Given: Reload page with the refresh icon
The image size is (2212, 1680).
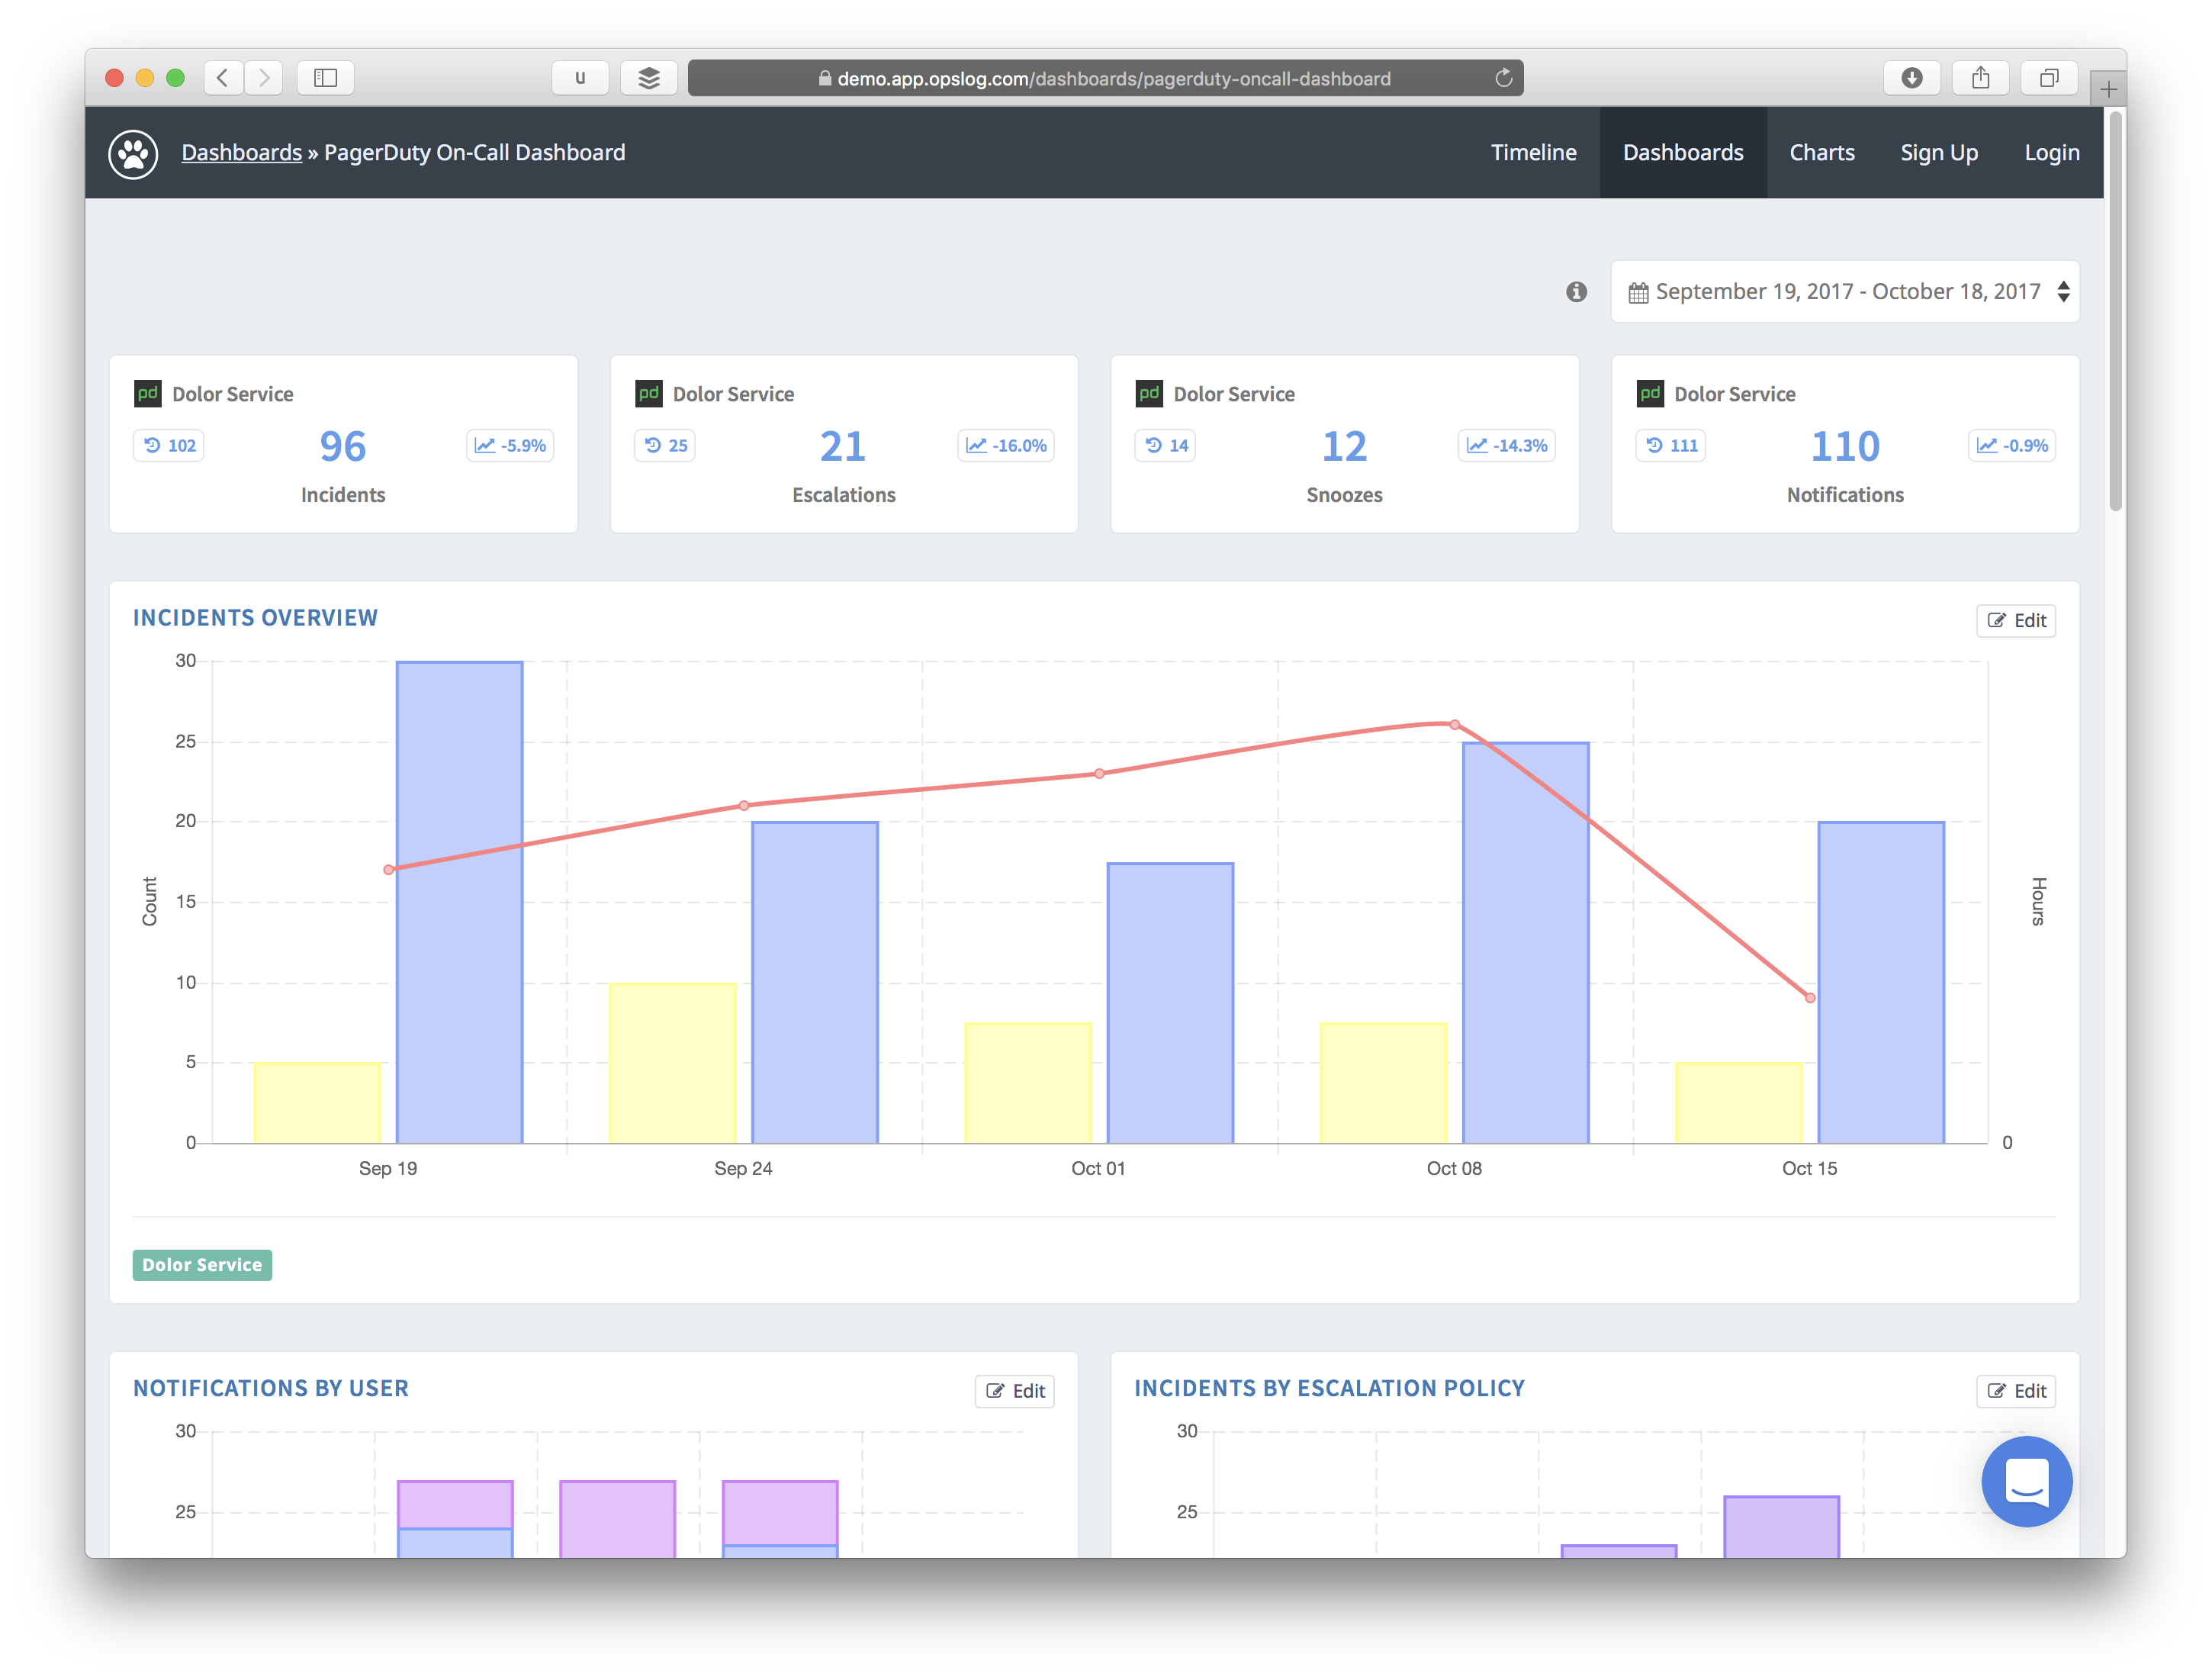Looking at the screenshot, I should 1503,78.
